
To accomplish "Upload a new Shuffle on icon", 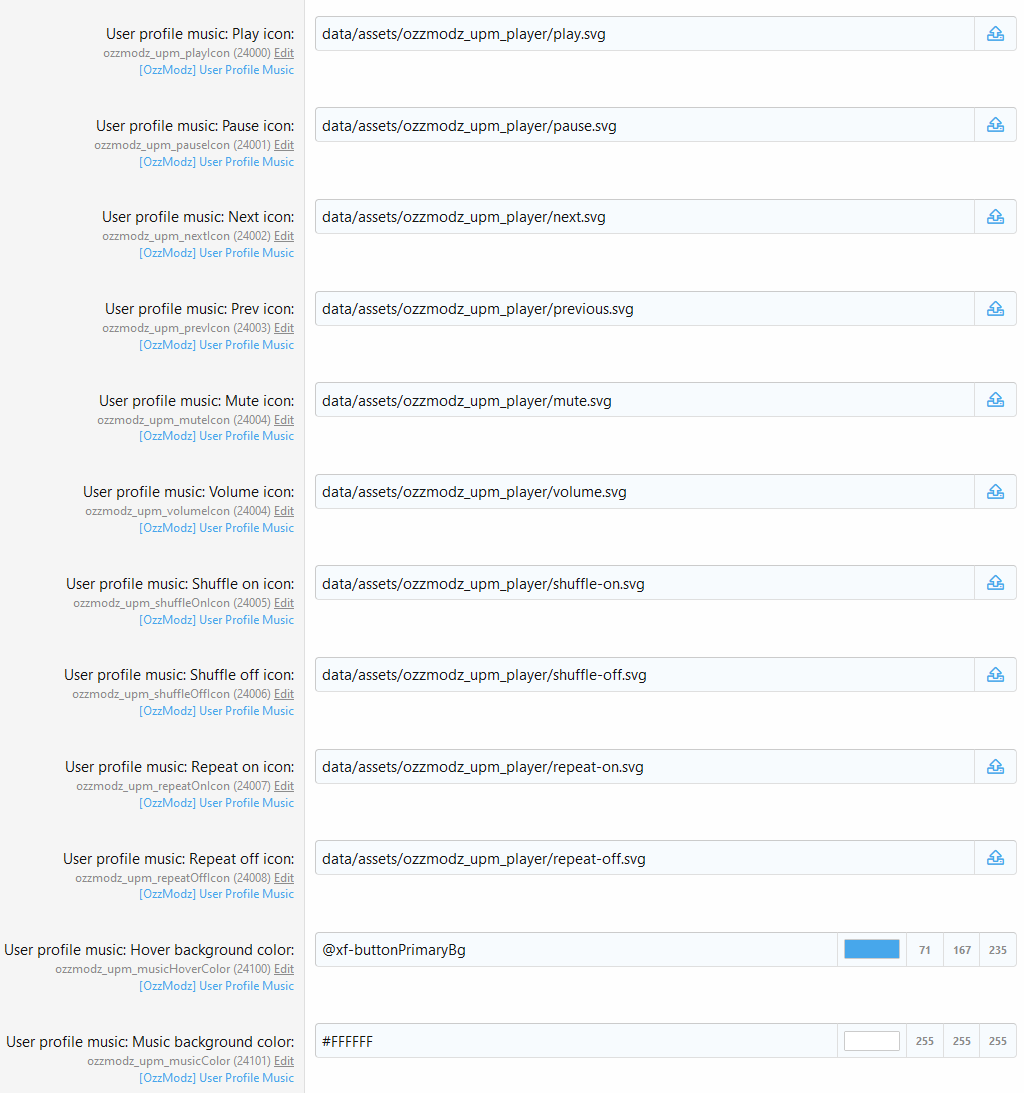I will (x=995, y=583).
